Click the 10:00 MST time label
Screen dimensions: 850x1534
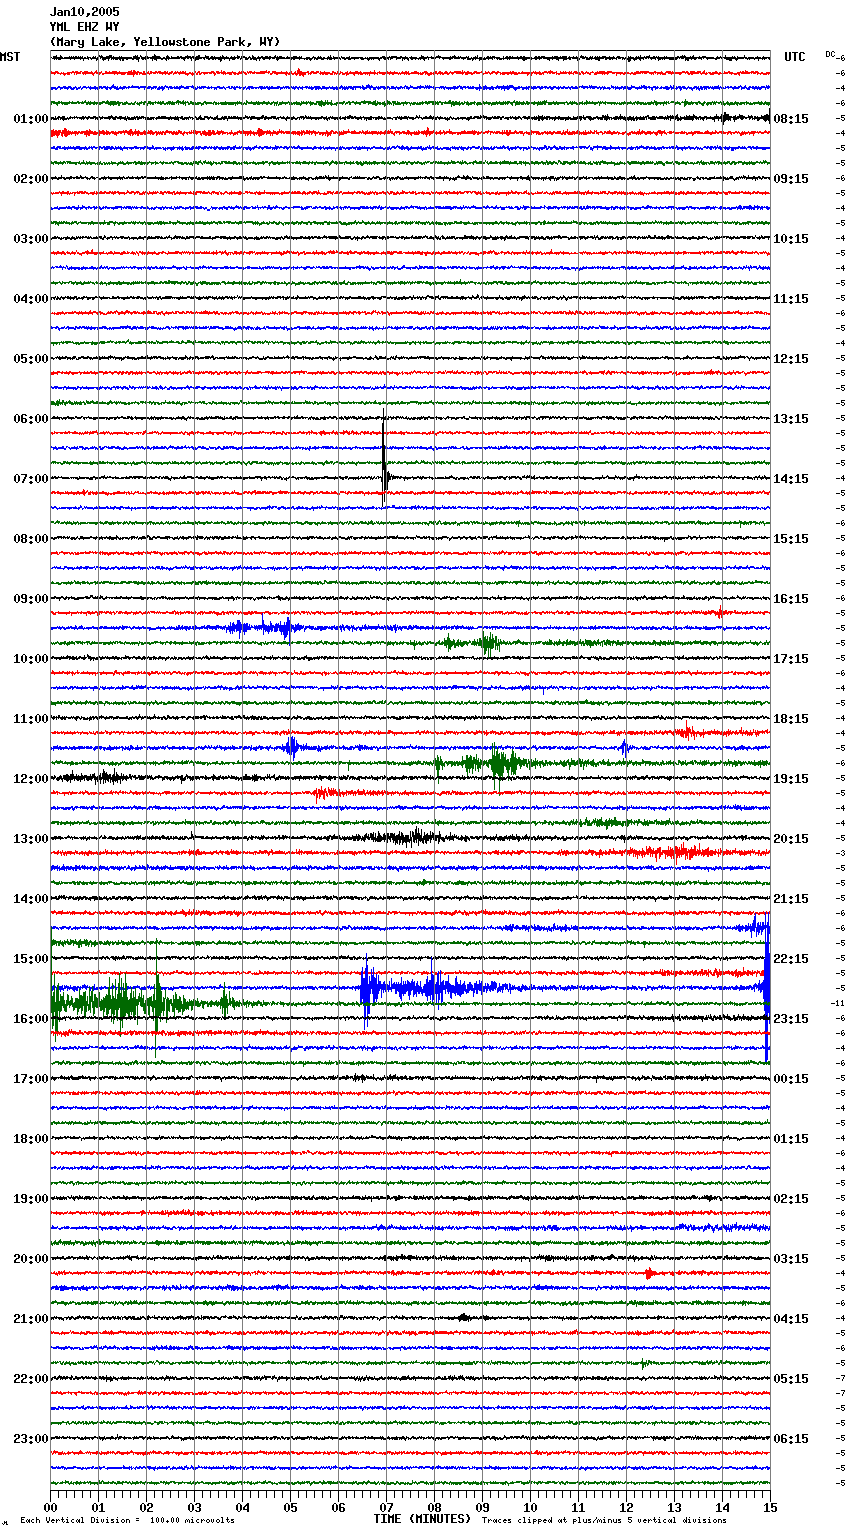click(31, 659)
